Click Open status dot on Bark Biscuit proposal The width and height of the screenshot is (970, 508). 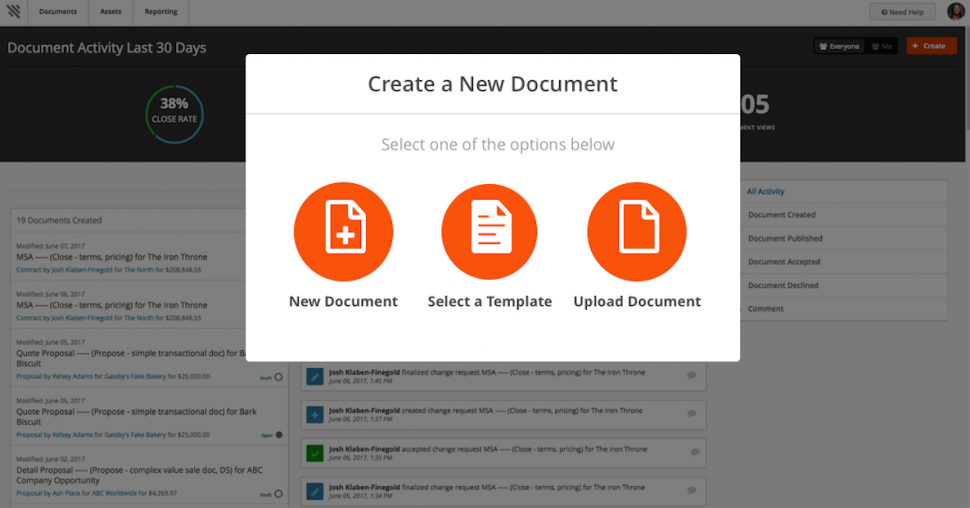279,435
